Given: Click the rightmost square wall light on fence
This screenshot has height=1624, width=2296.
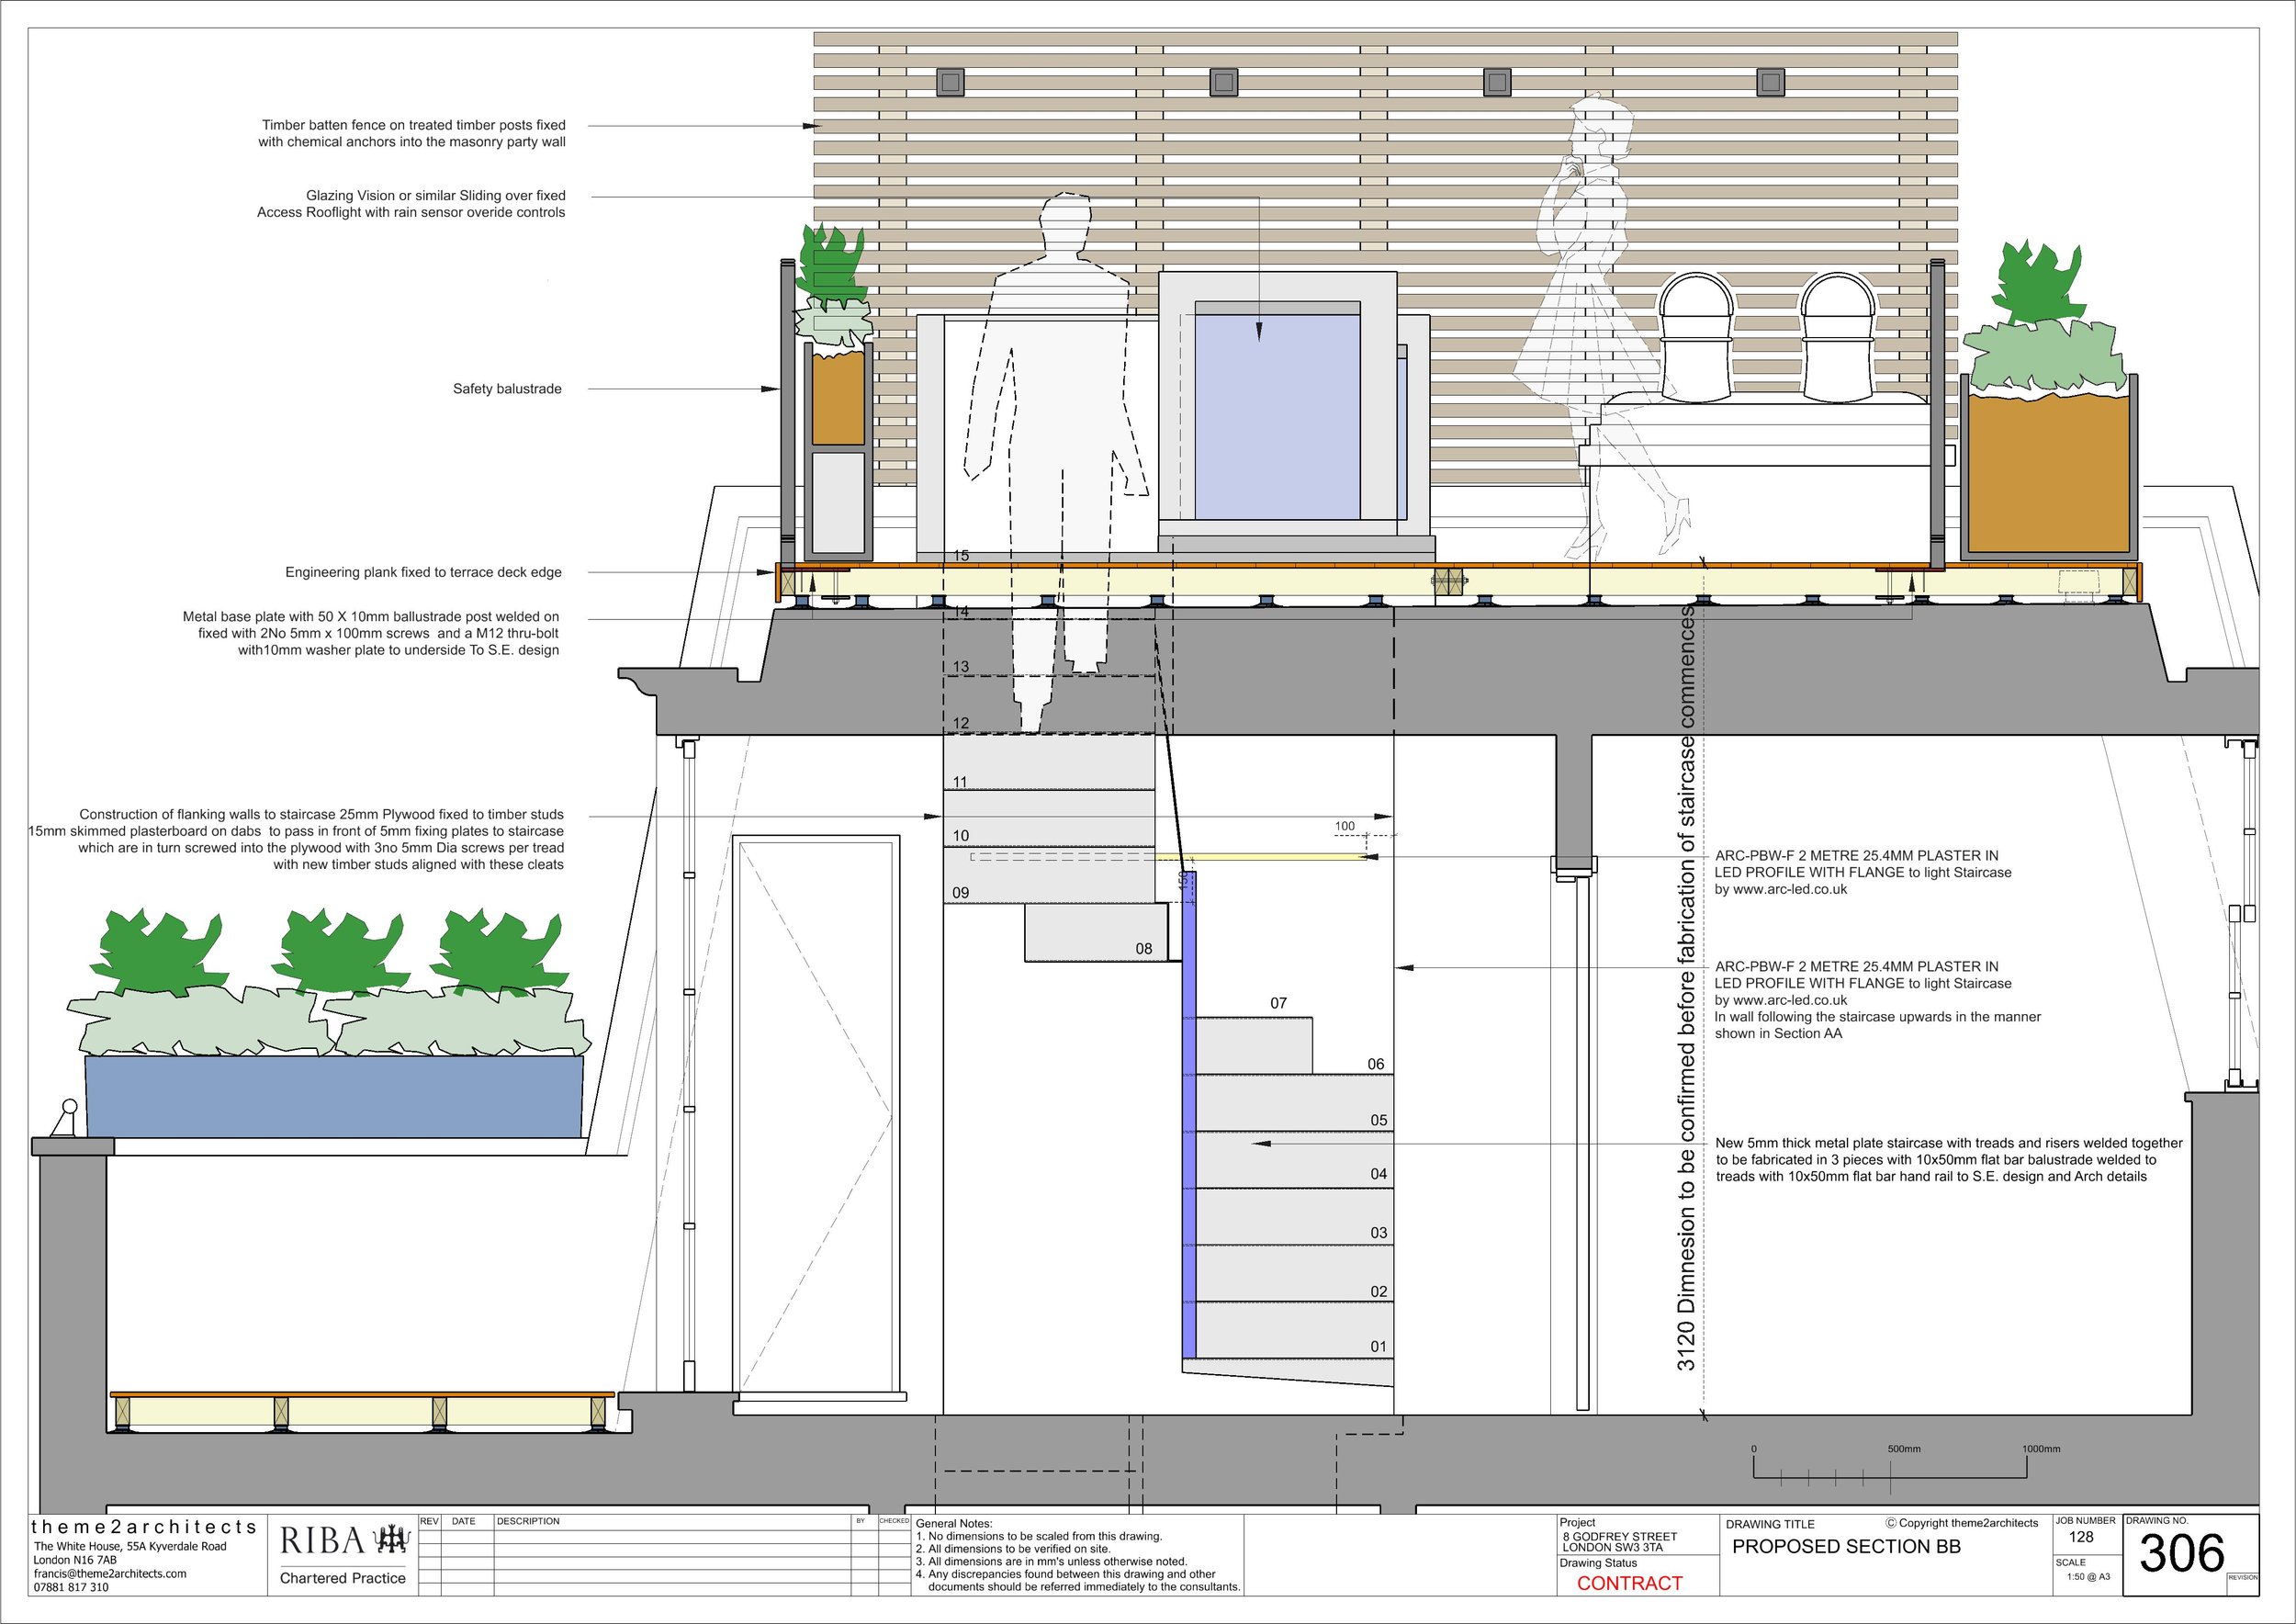Looking at the screenshot, I should tap(1770, 82).
